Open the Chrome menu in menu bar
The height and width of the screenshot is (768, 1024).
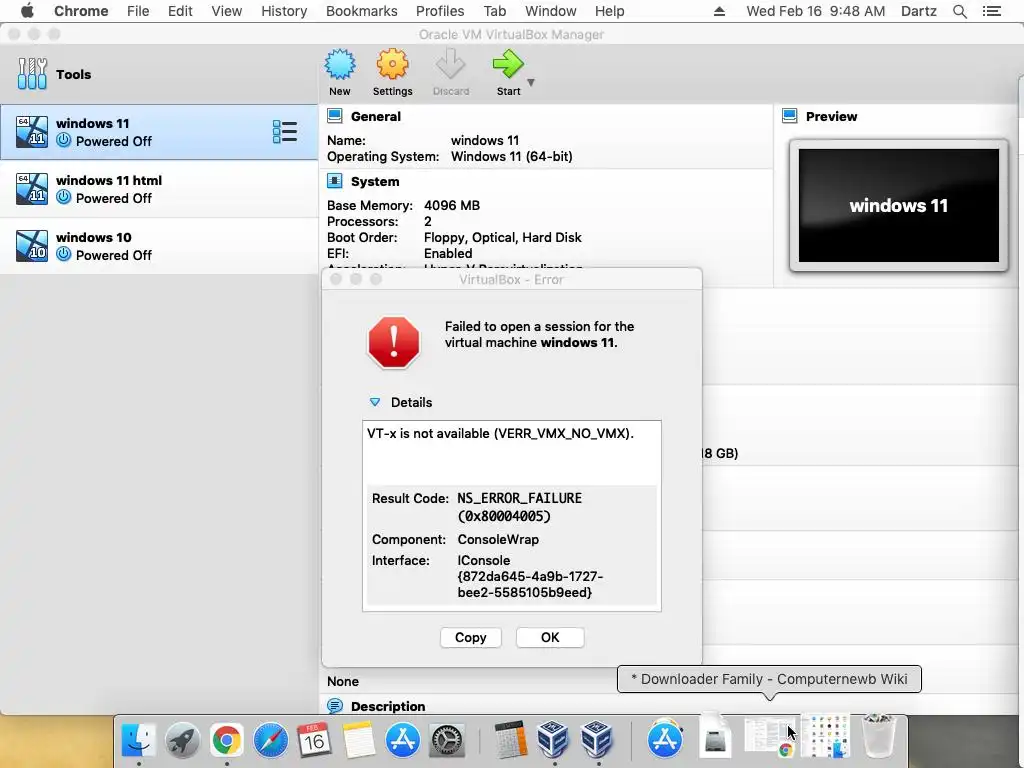pos(81,11)
